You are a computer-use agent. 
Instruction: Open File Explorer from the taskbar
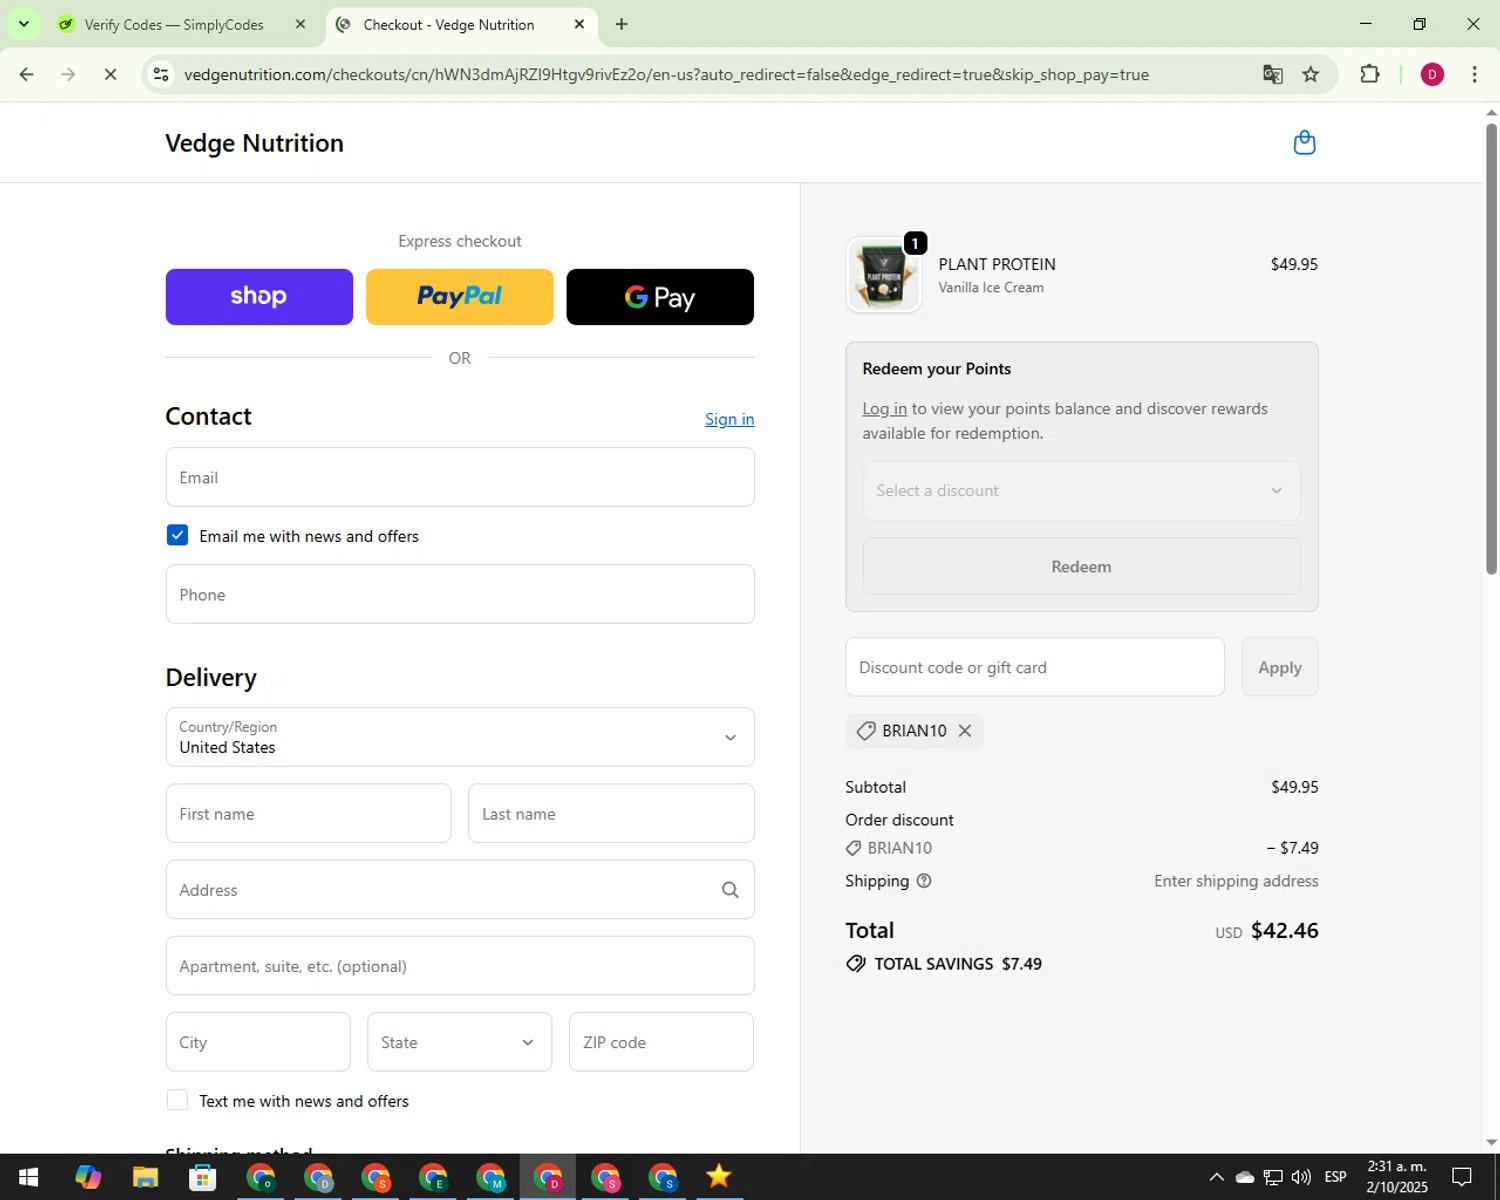point(145,1177)
